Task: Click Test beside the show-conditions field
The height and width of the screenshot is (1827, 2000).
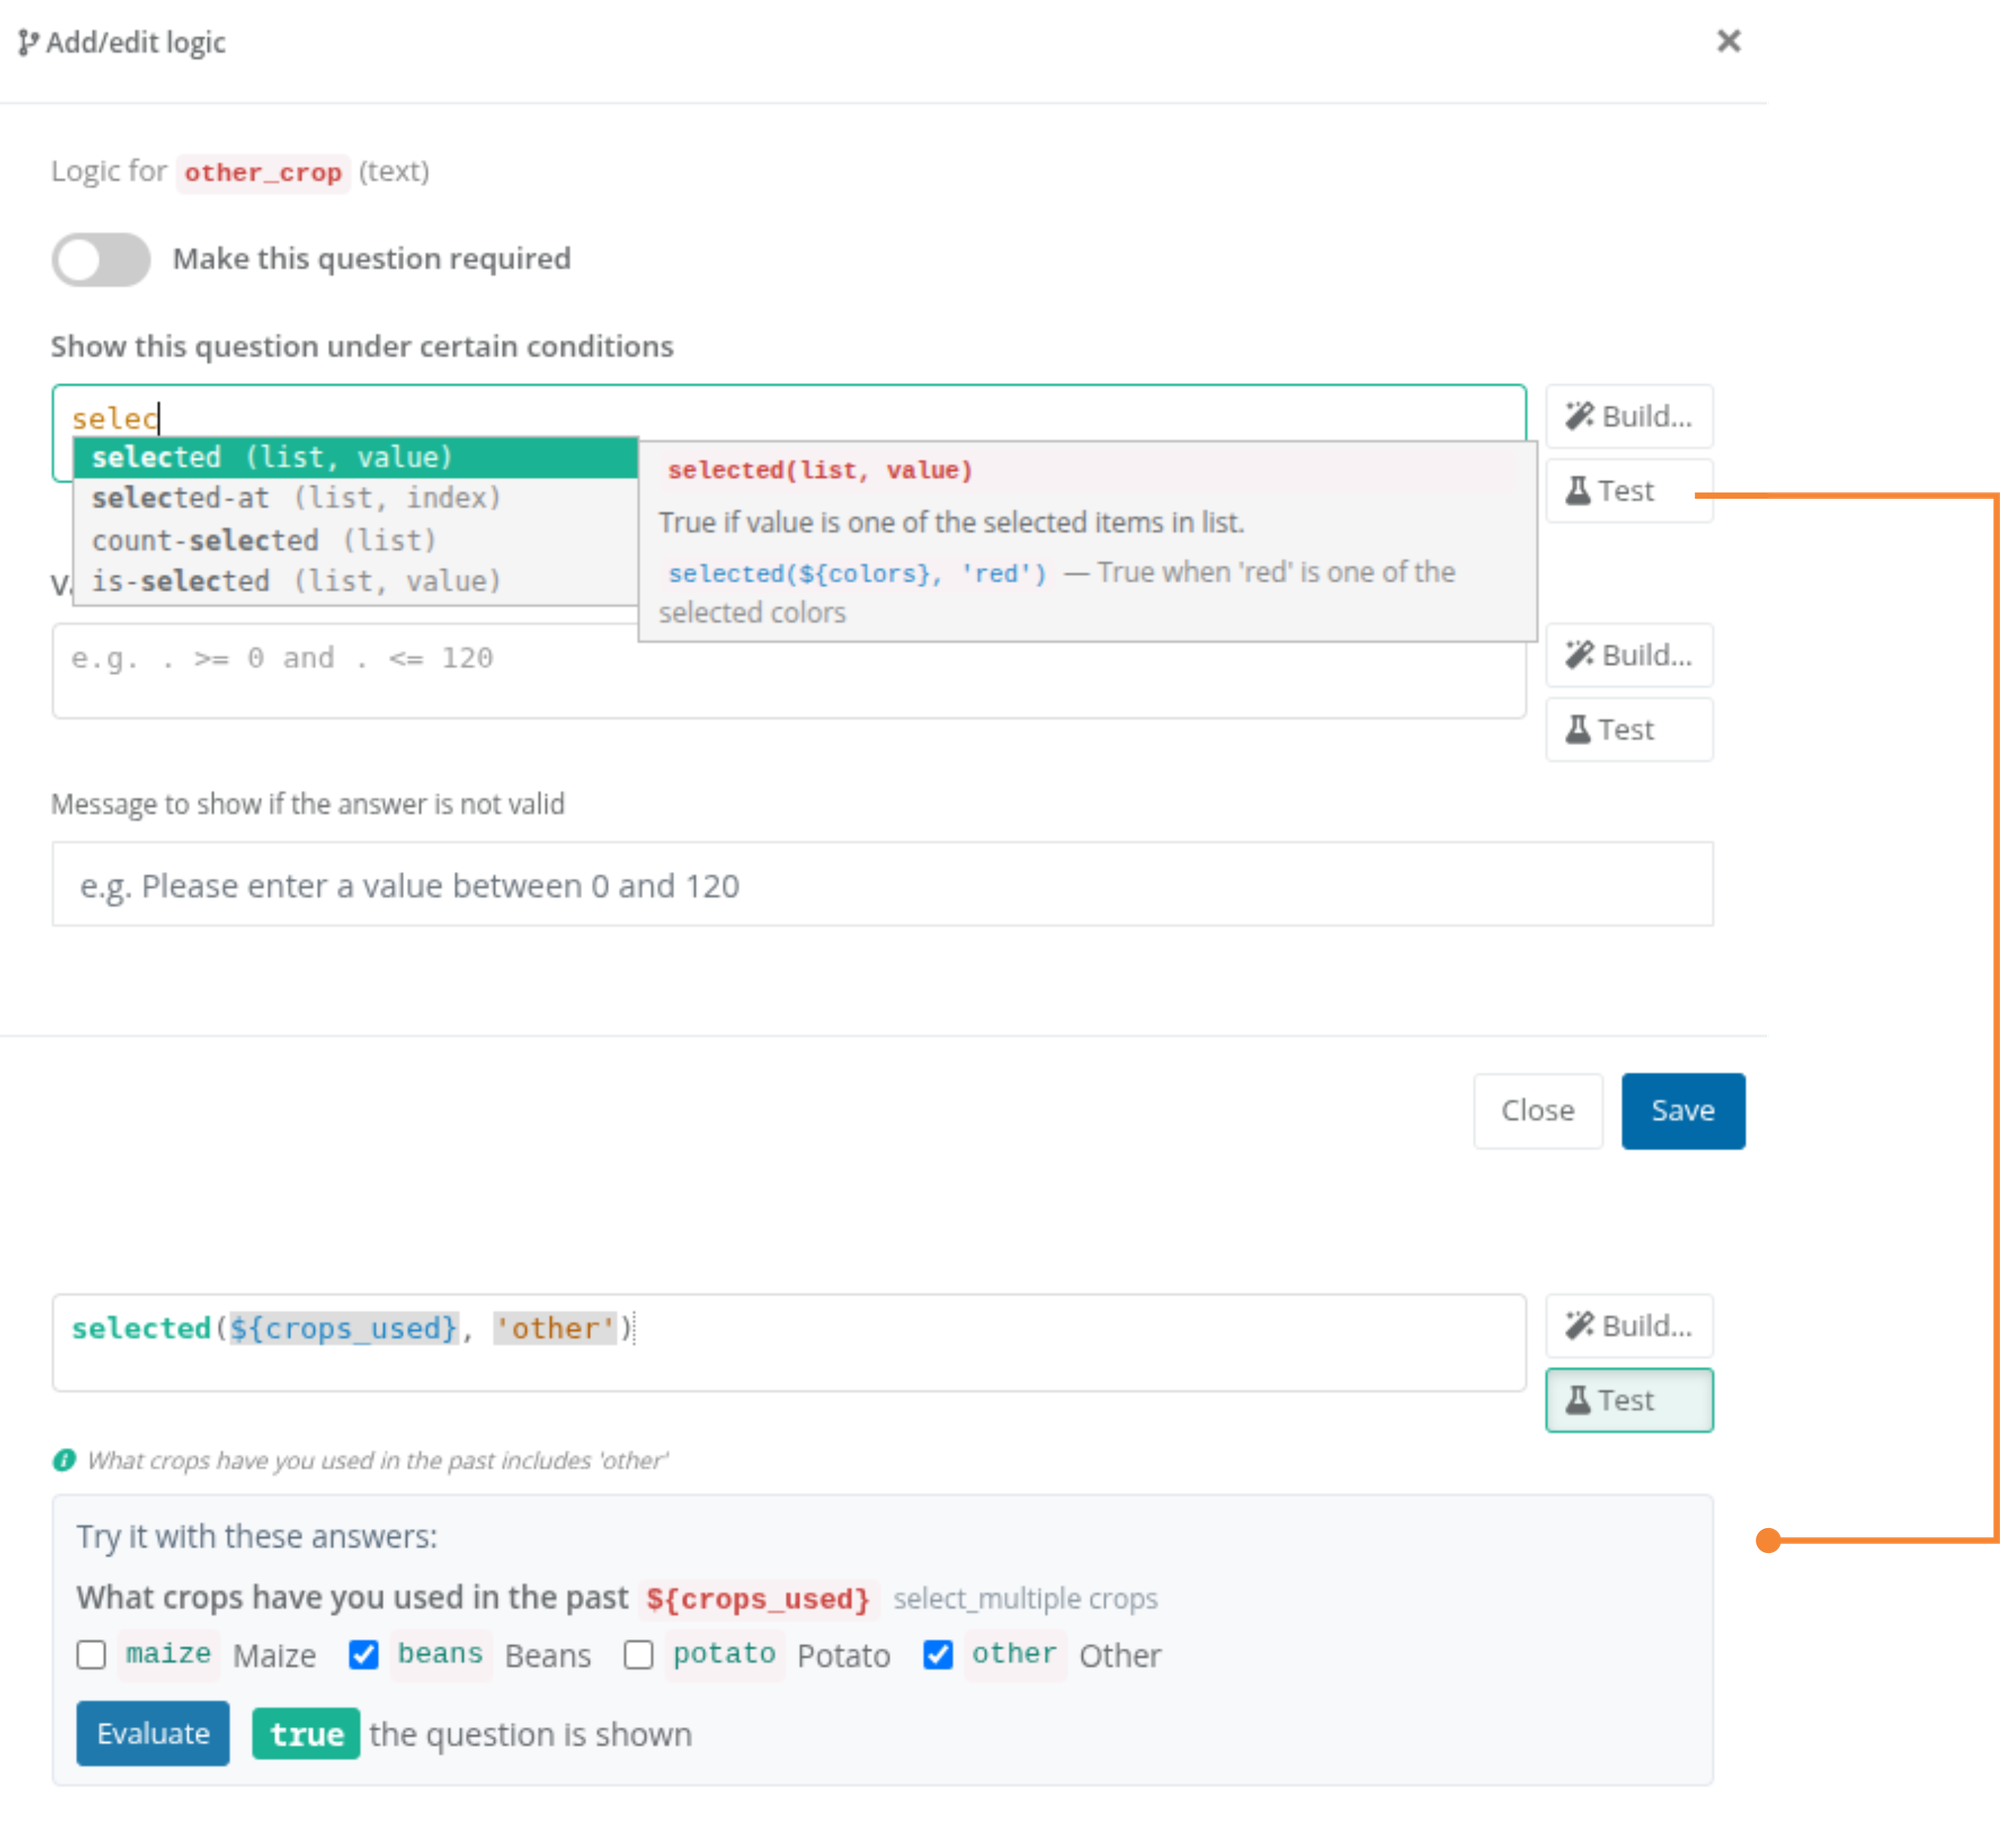Action: (x=1628, y=491)
